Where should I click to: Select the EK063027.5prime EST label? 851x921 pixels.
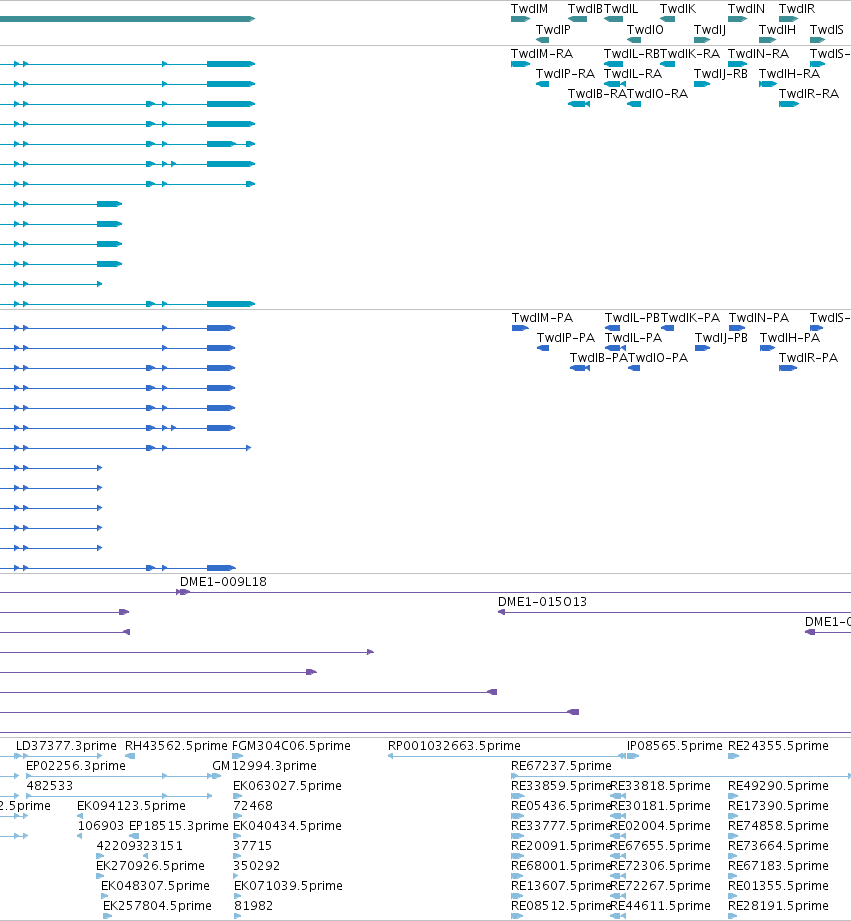(287, 785)
